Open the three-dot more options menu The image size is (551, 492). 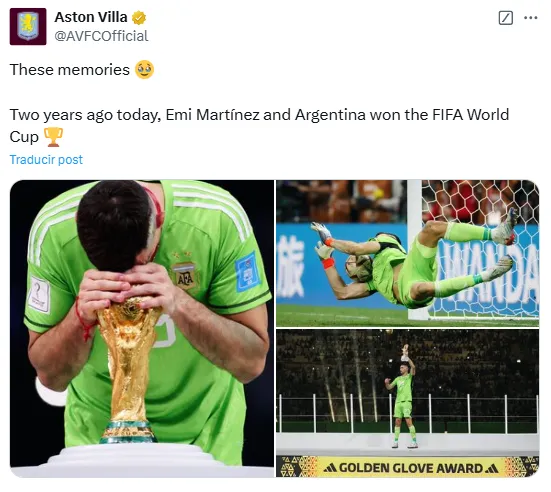[x=531, y=18]
